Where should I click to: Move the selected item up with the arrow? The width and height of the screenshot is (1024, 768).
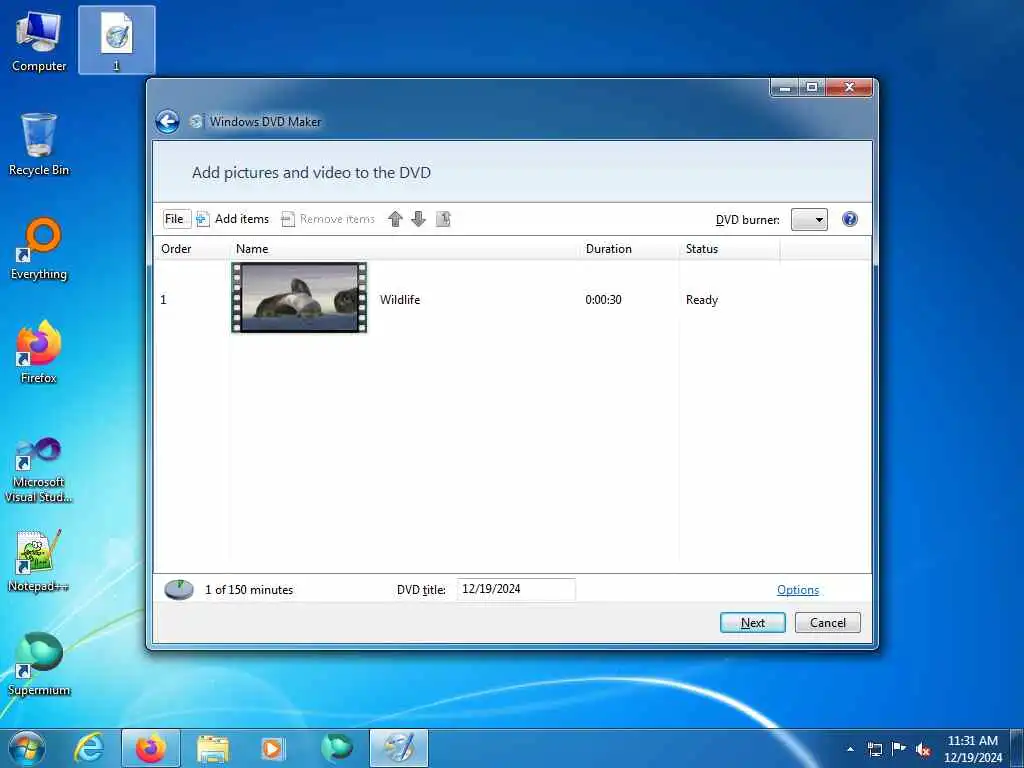395,219
